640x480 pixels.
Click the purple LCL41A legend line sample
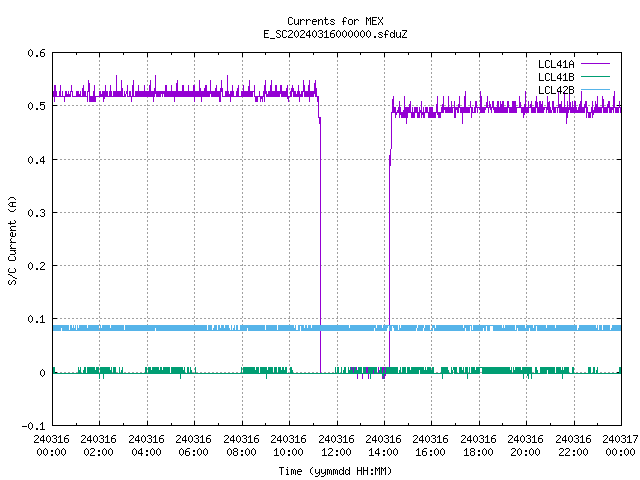click(596, 64)
